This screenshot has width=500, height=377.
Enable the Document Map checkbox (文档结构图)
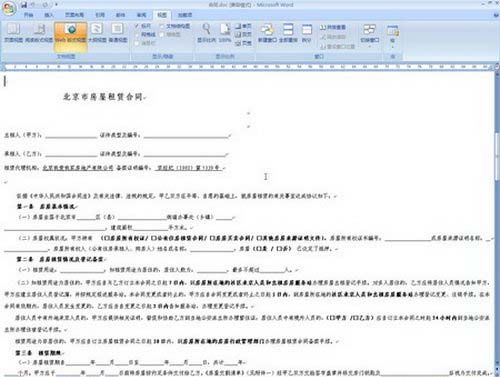175,26
